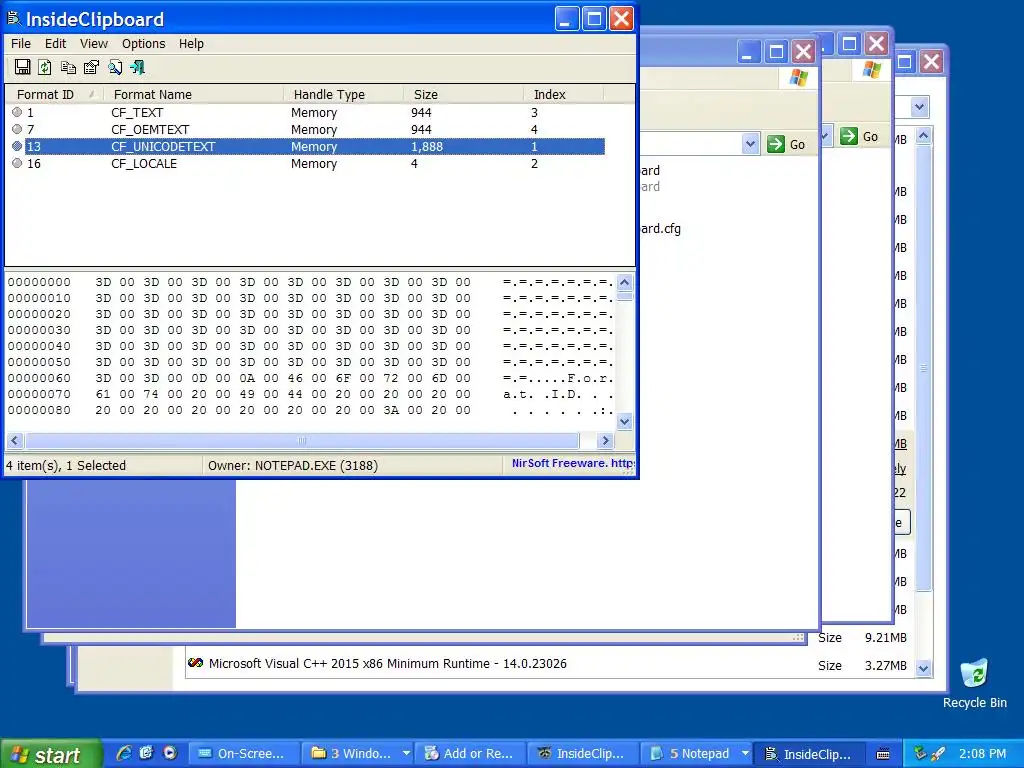Click the horizontal scrollbar thumb in hex viewer
Screen dimensions: 1024x768
[302, 440]
